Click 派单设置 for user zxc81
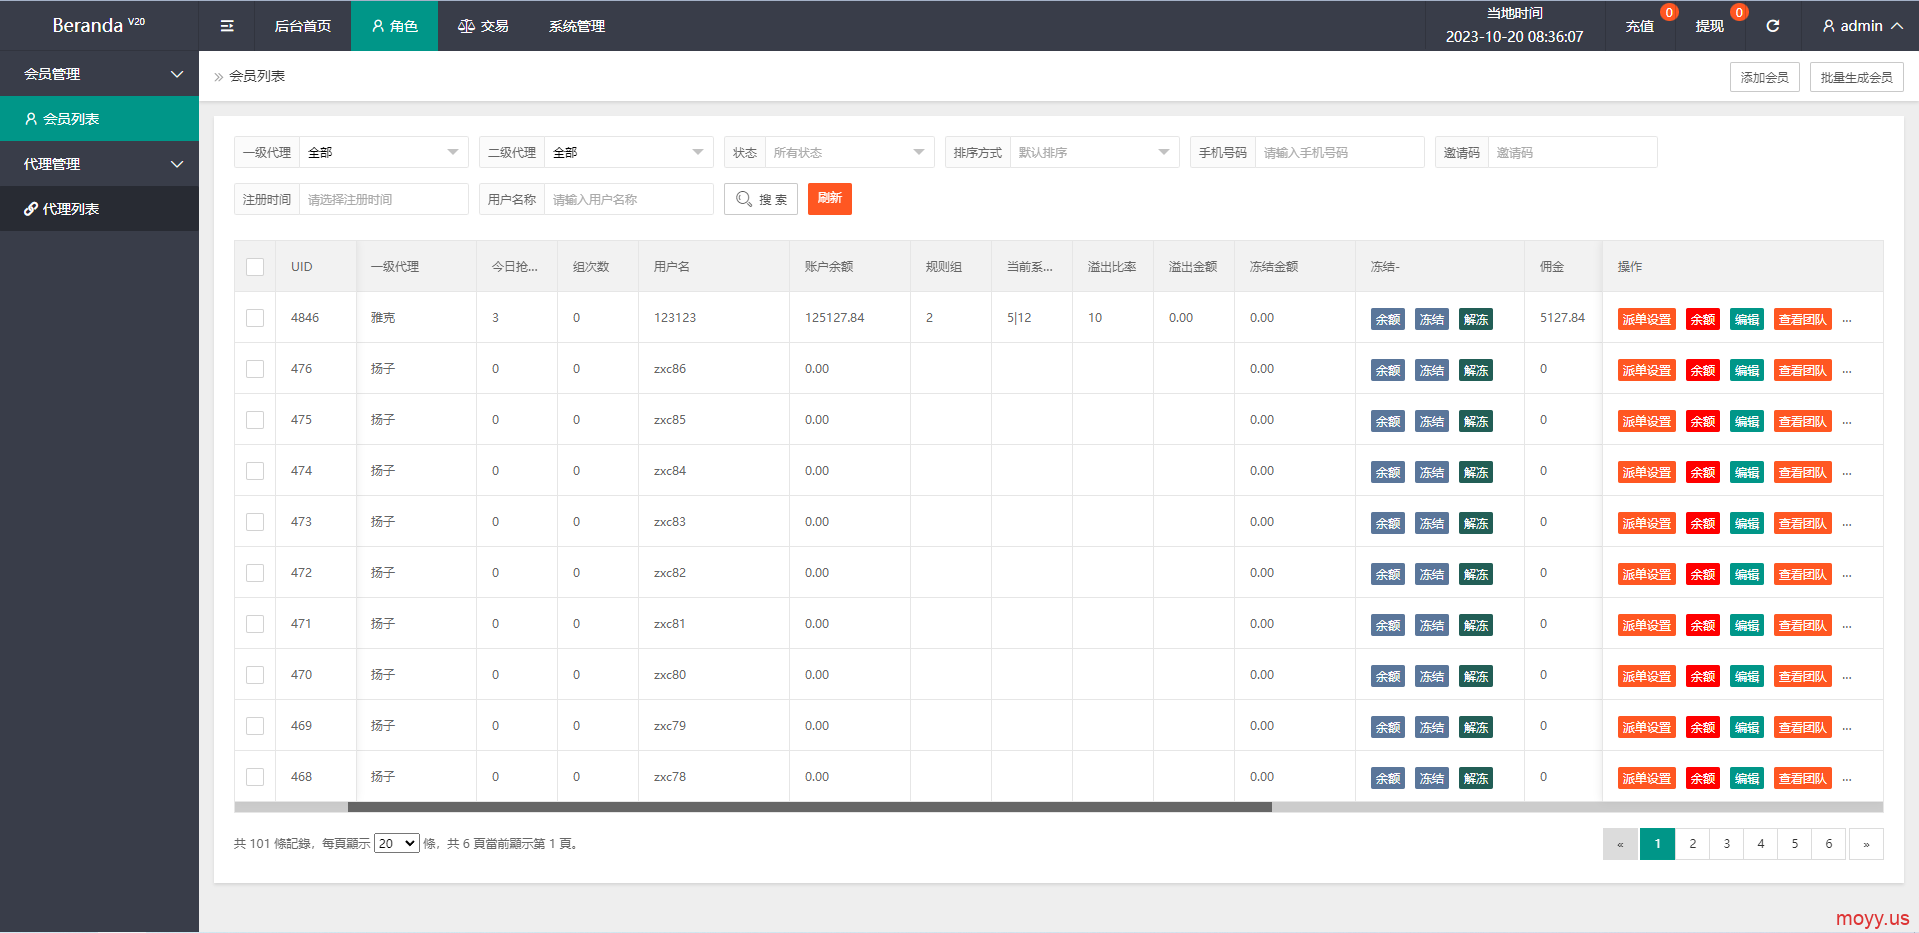Viewport: 1919px width, 933px height. 1647,625
